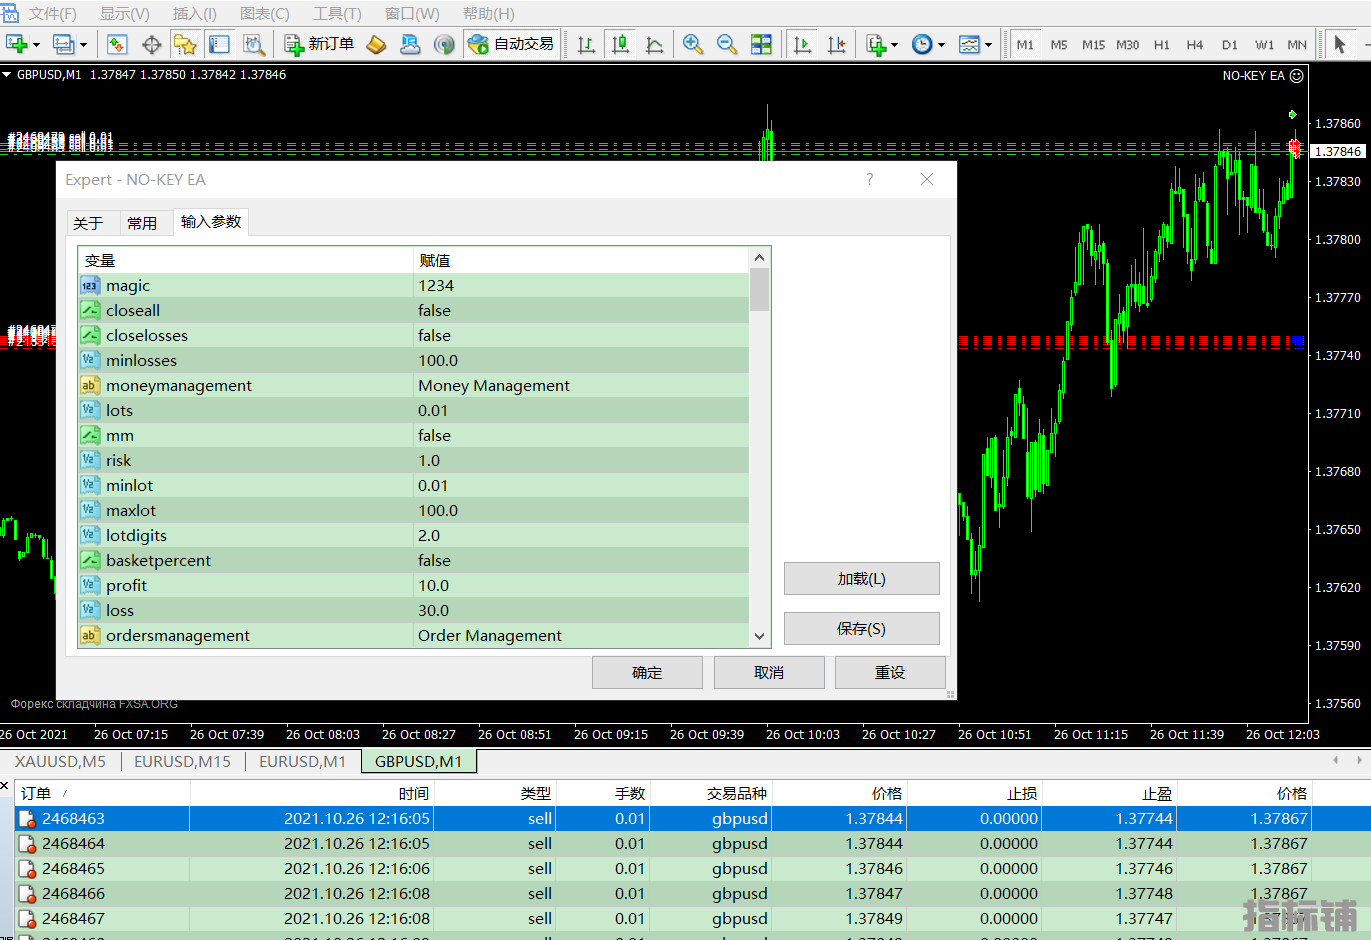Image resolution: width=1371 pixels, height=940 pixels.
Task: Expand the Periods dropdown arrow
Action: tap(941, 45)
